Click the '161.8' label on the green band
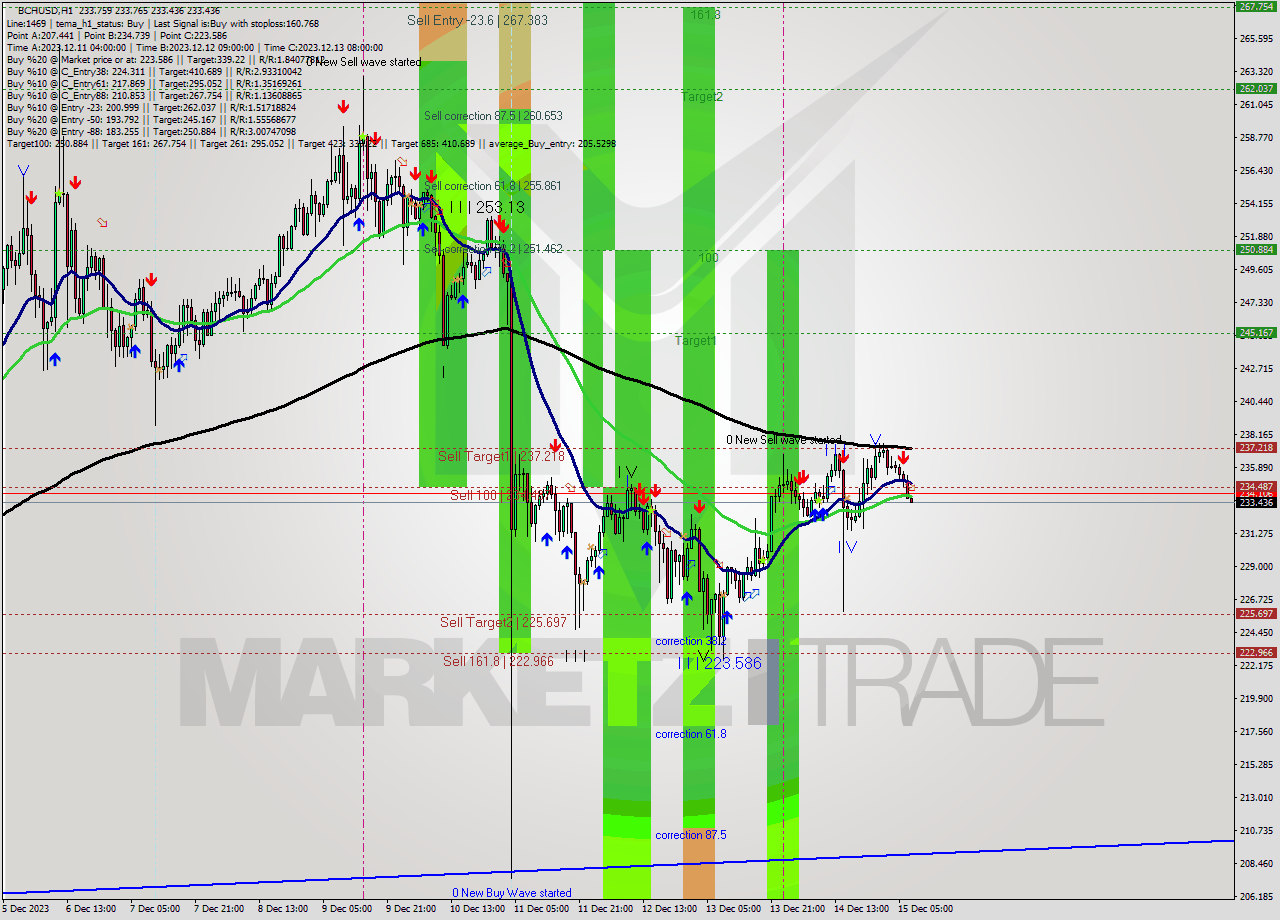 [x=705, y=15]
